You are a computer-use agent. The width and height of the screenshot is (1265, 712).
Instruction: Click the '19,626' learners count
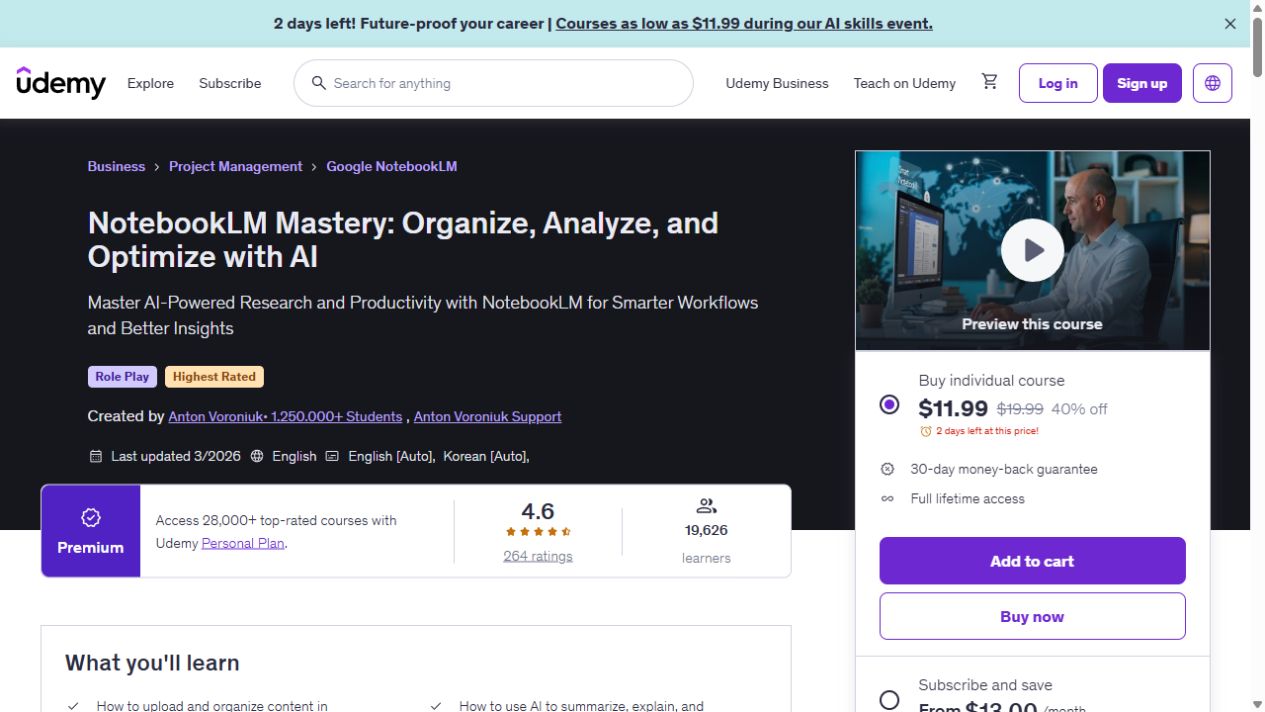[706, 530]
